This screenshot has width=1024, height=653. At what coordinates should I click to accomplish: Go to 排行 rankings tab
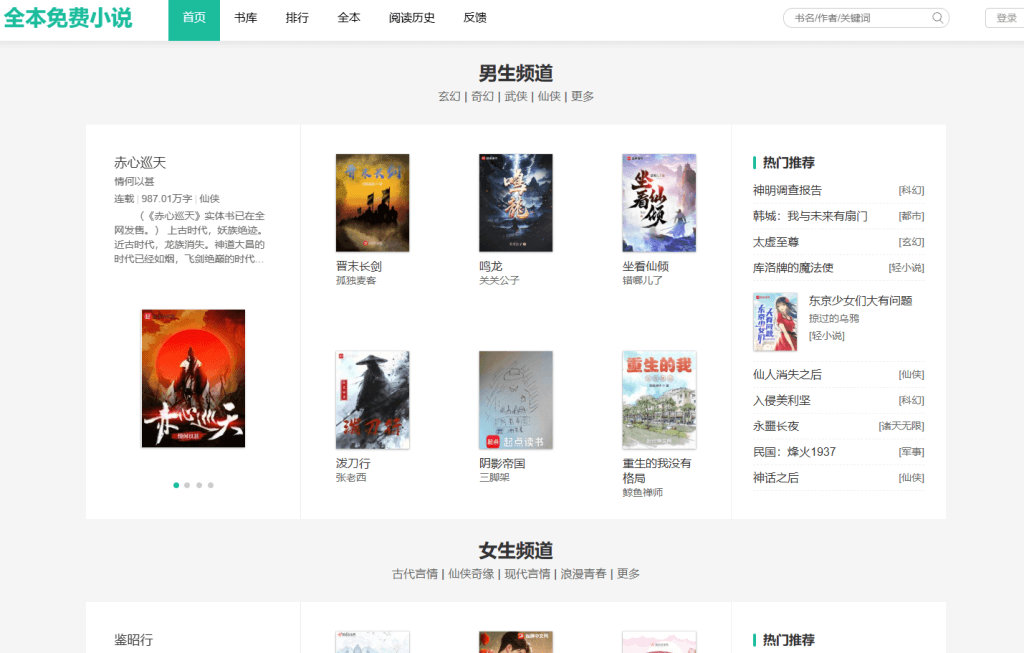click(x=297, y=18)
